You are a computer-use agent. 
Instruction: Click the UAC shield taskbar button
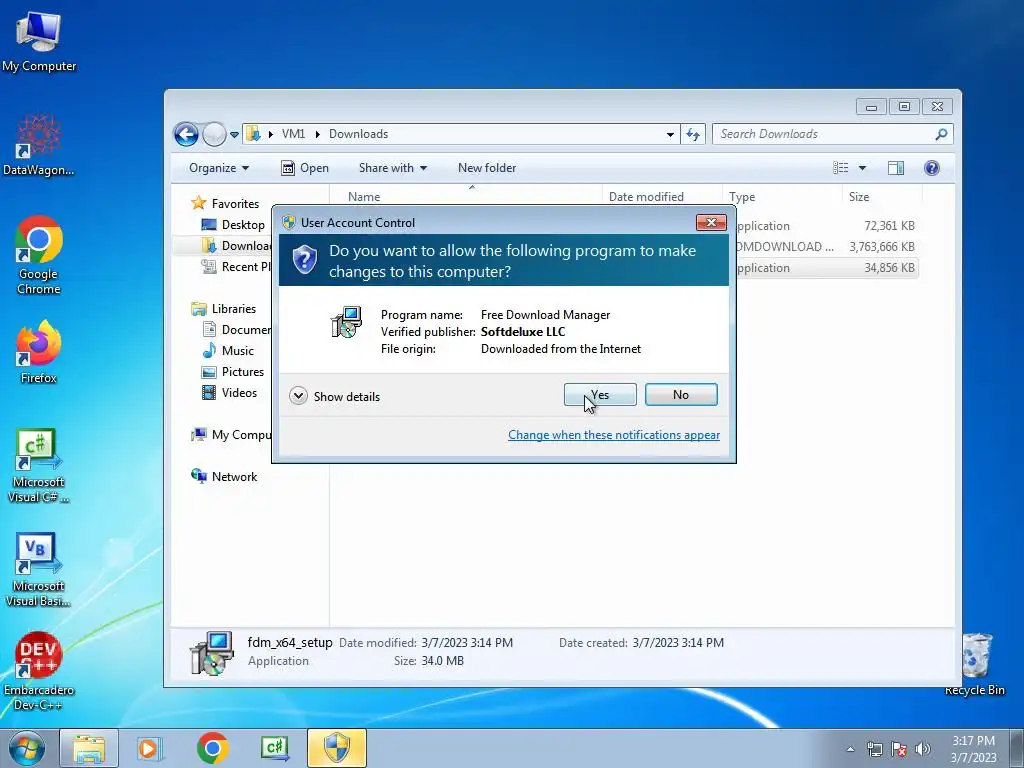[337, 748]
